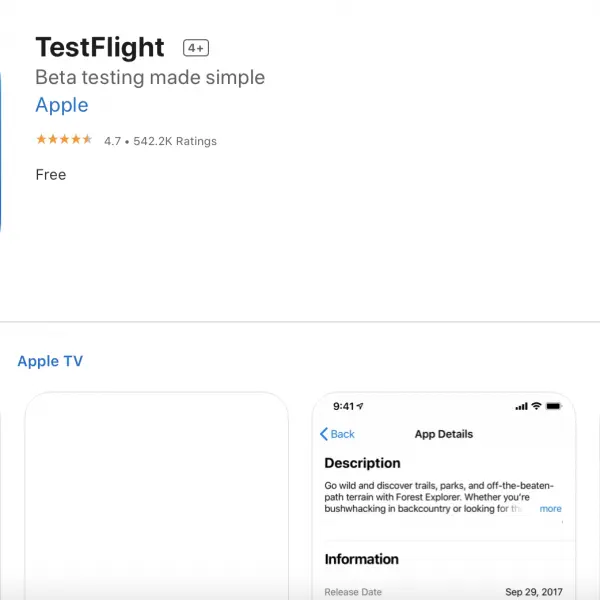The width and height of the screenshot is (600, 600).
Task: Click the Information heading in screenshot
Action: (362, 559)
